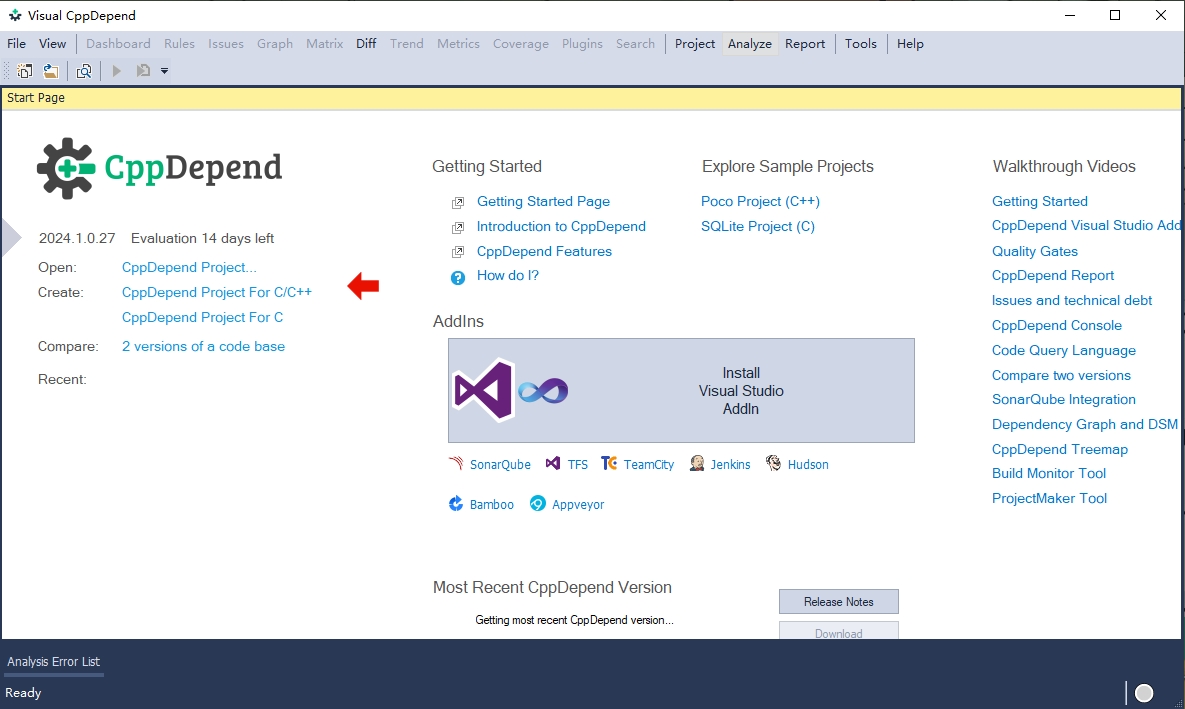Screen dimensions: 1185x709
Task: Click the search magnifier toolbar icon
Action: point(84,71)
